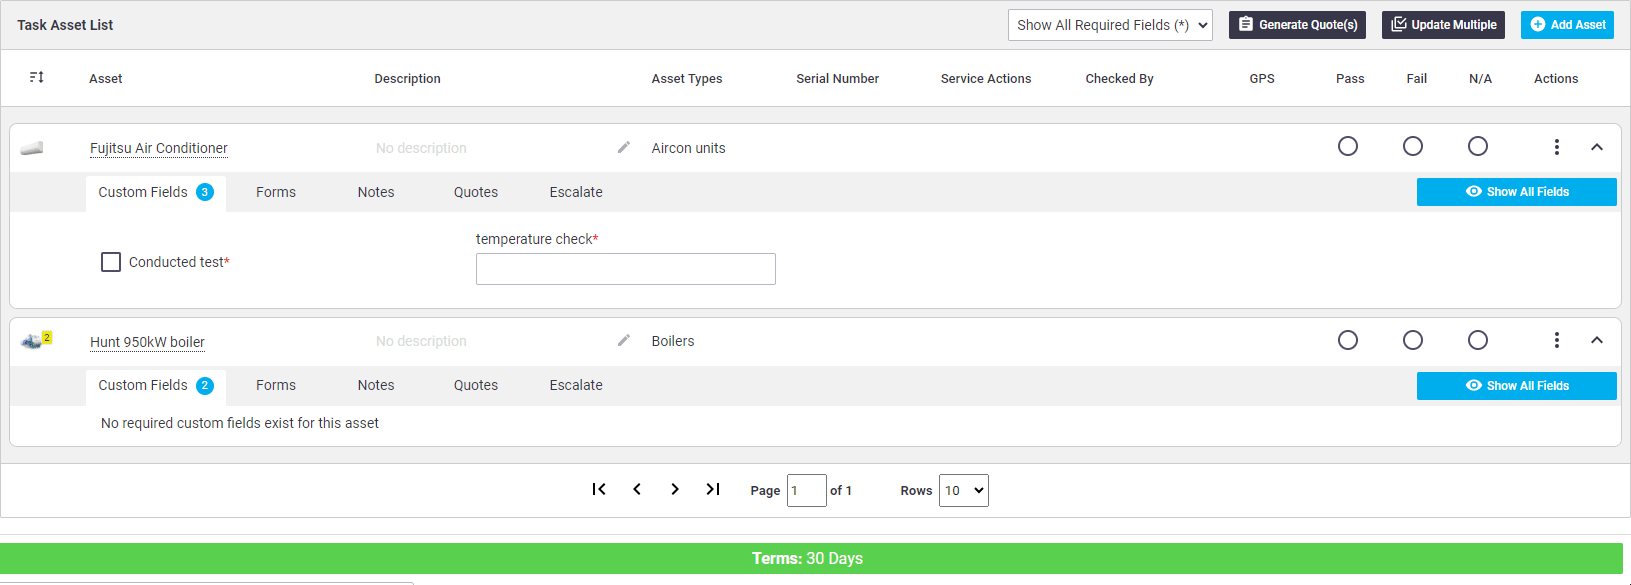Open Fujitsu Air Conditioner asset link
This screenshot has height=585, width=1631.
tap(159, 148)
